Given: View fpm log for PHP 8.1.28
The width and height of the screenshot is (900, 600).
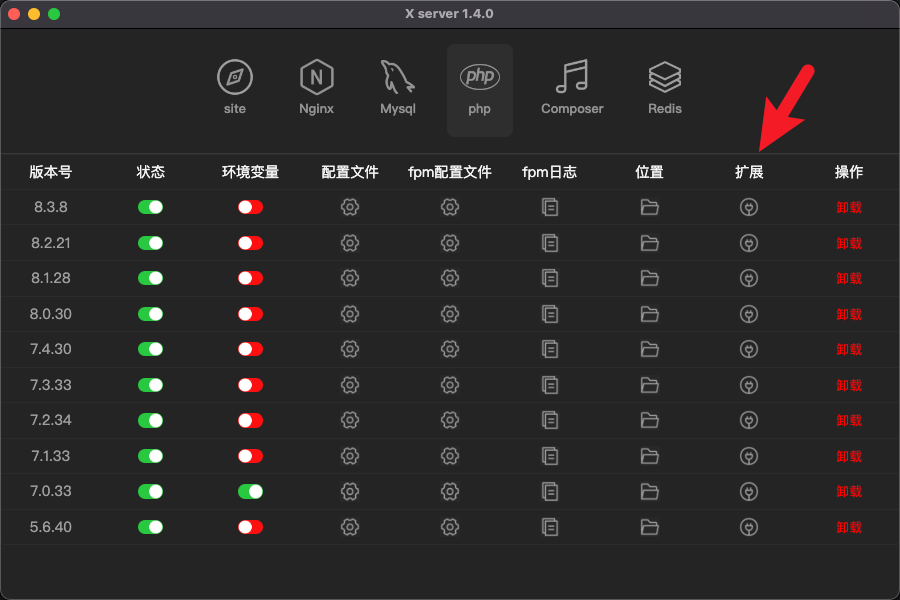Looking at the screenshot, I should point(550,278).
